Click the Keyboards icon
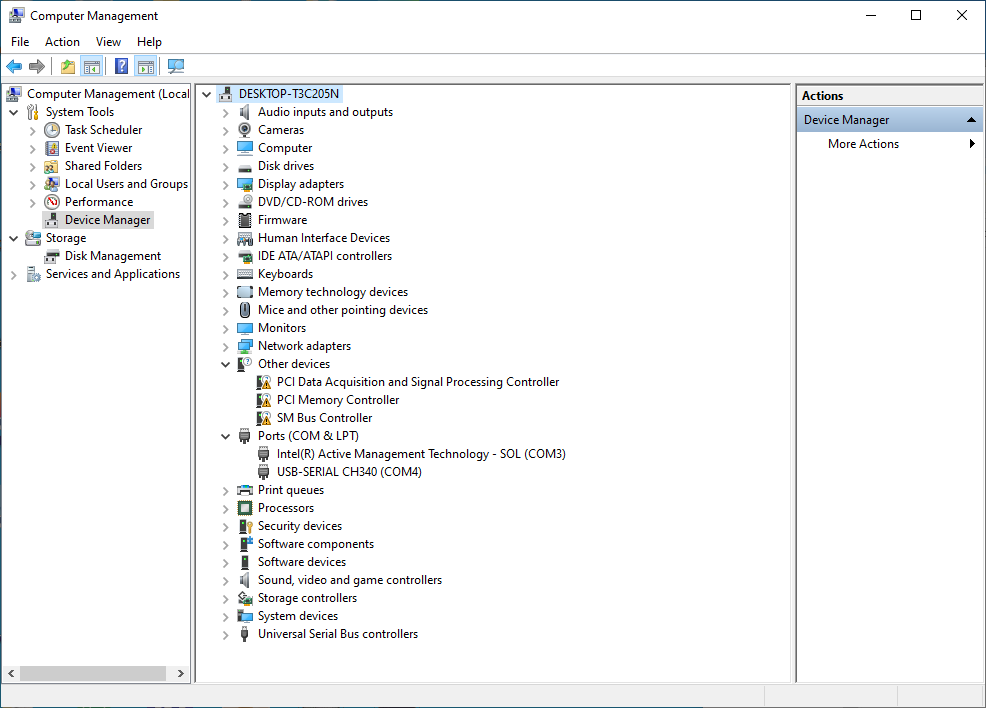Screen dimensions: 986x708 tap(245, 274)
